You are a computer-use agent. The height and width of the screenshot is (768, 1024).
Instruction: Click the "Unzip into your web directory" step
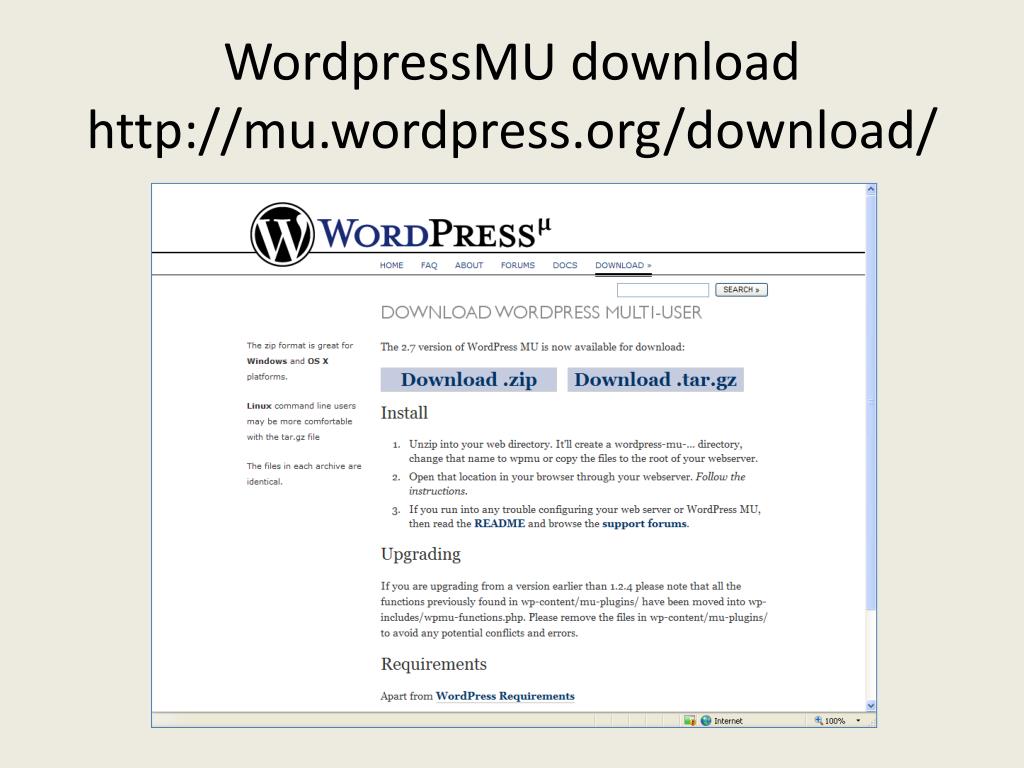583,451
